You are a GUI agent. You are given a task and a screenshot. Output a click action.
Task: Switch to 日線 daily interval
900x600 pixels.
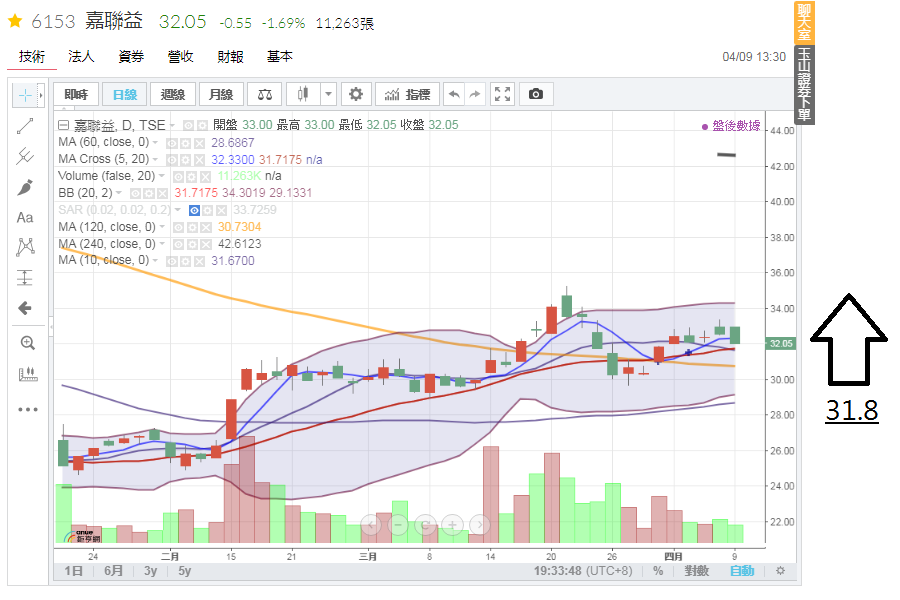click(x=125, y=94)
